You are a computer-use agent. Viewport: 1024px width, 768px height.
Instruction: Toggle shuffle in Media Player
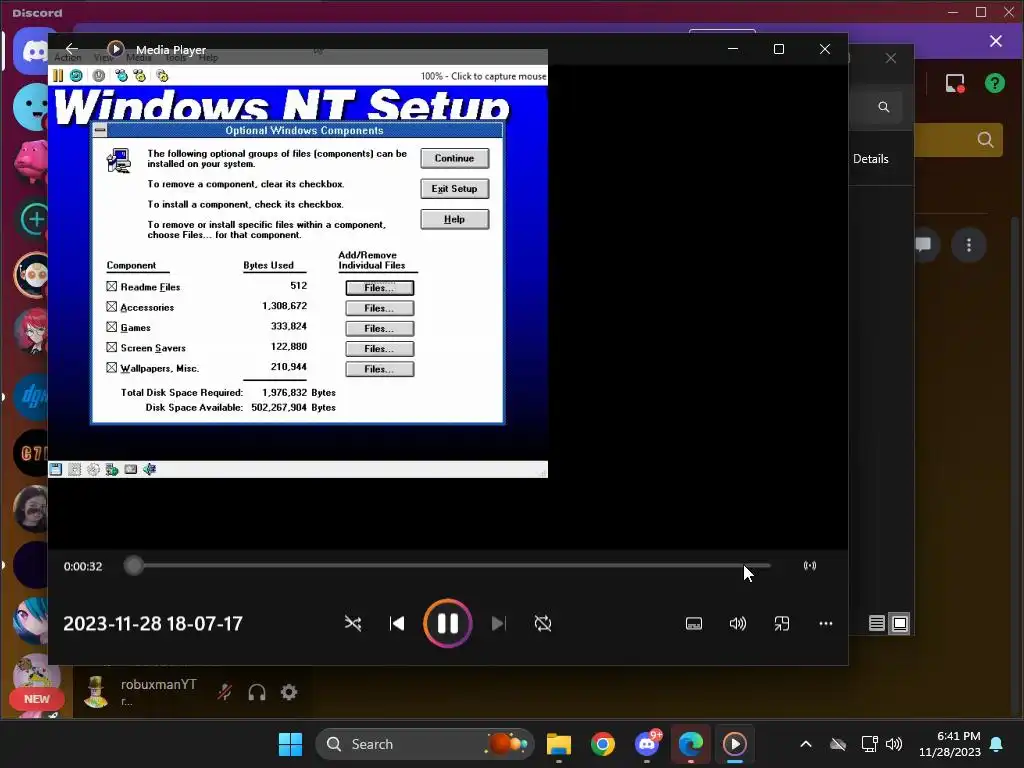pyautogui.click(x=353, y=624)
